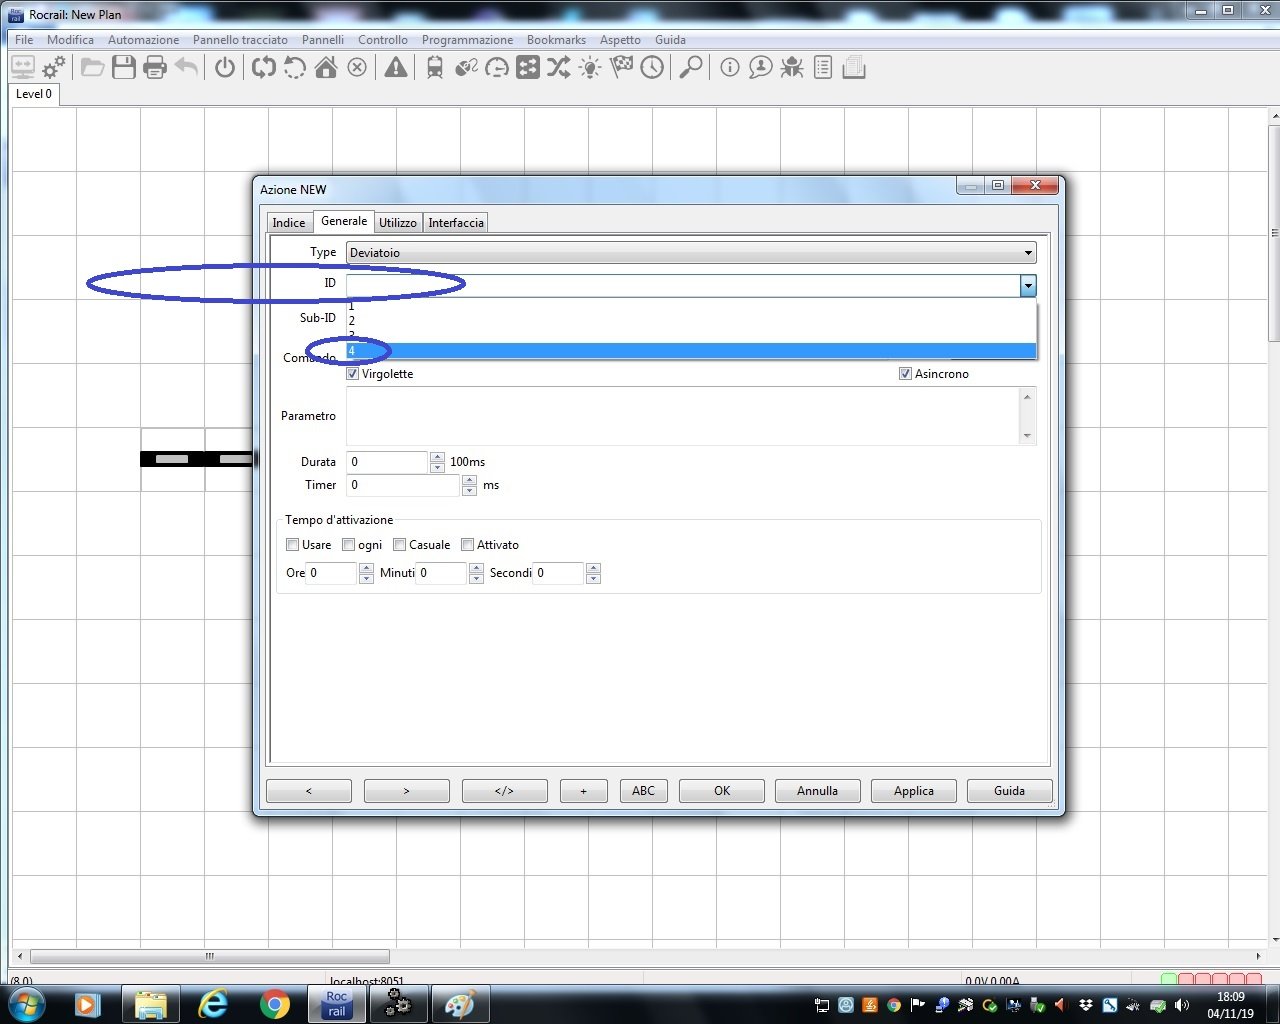Image resolution: width=1280 pixels, height=1024 pixels.
Task: Uncheck the Asincrono checkbox
Action: tap(905, 374)
